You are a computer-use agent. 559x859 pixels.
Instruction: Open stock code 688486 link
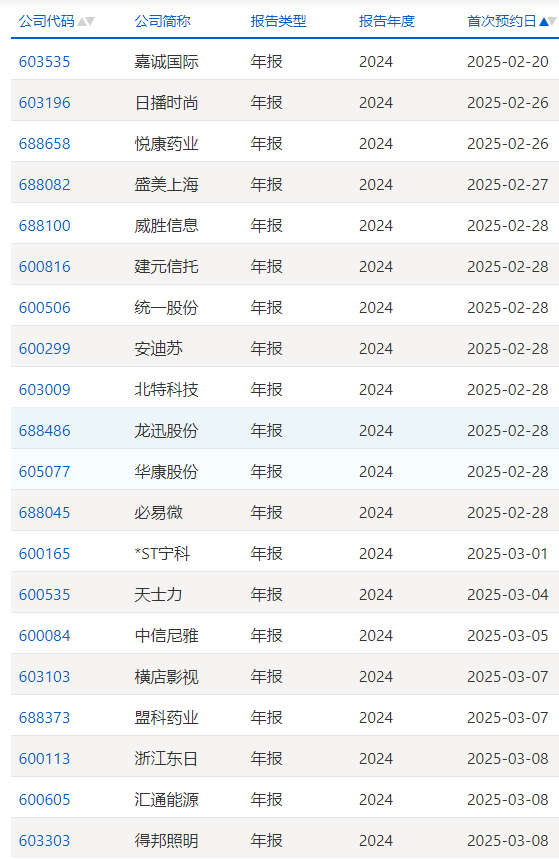click(44, 431)
